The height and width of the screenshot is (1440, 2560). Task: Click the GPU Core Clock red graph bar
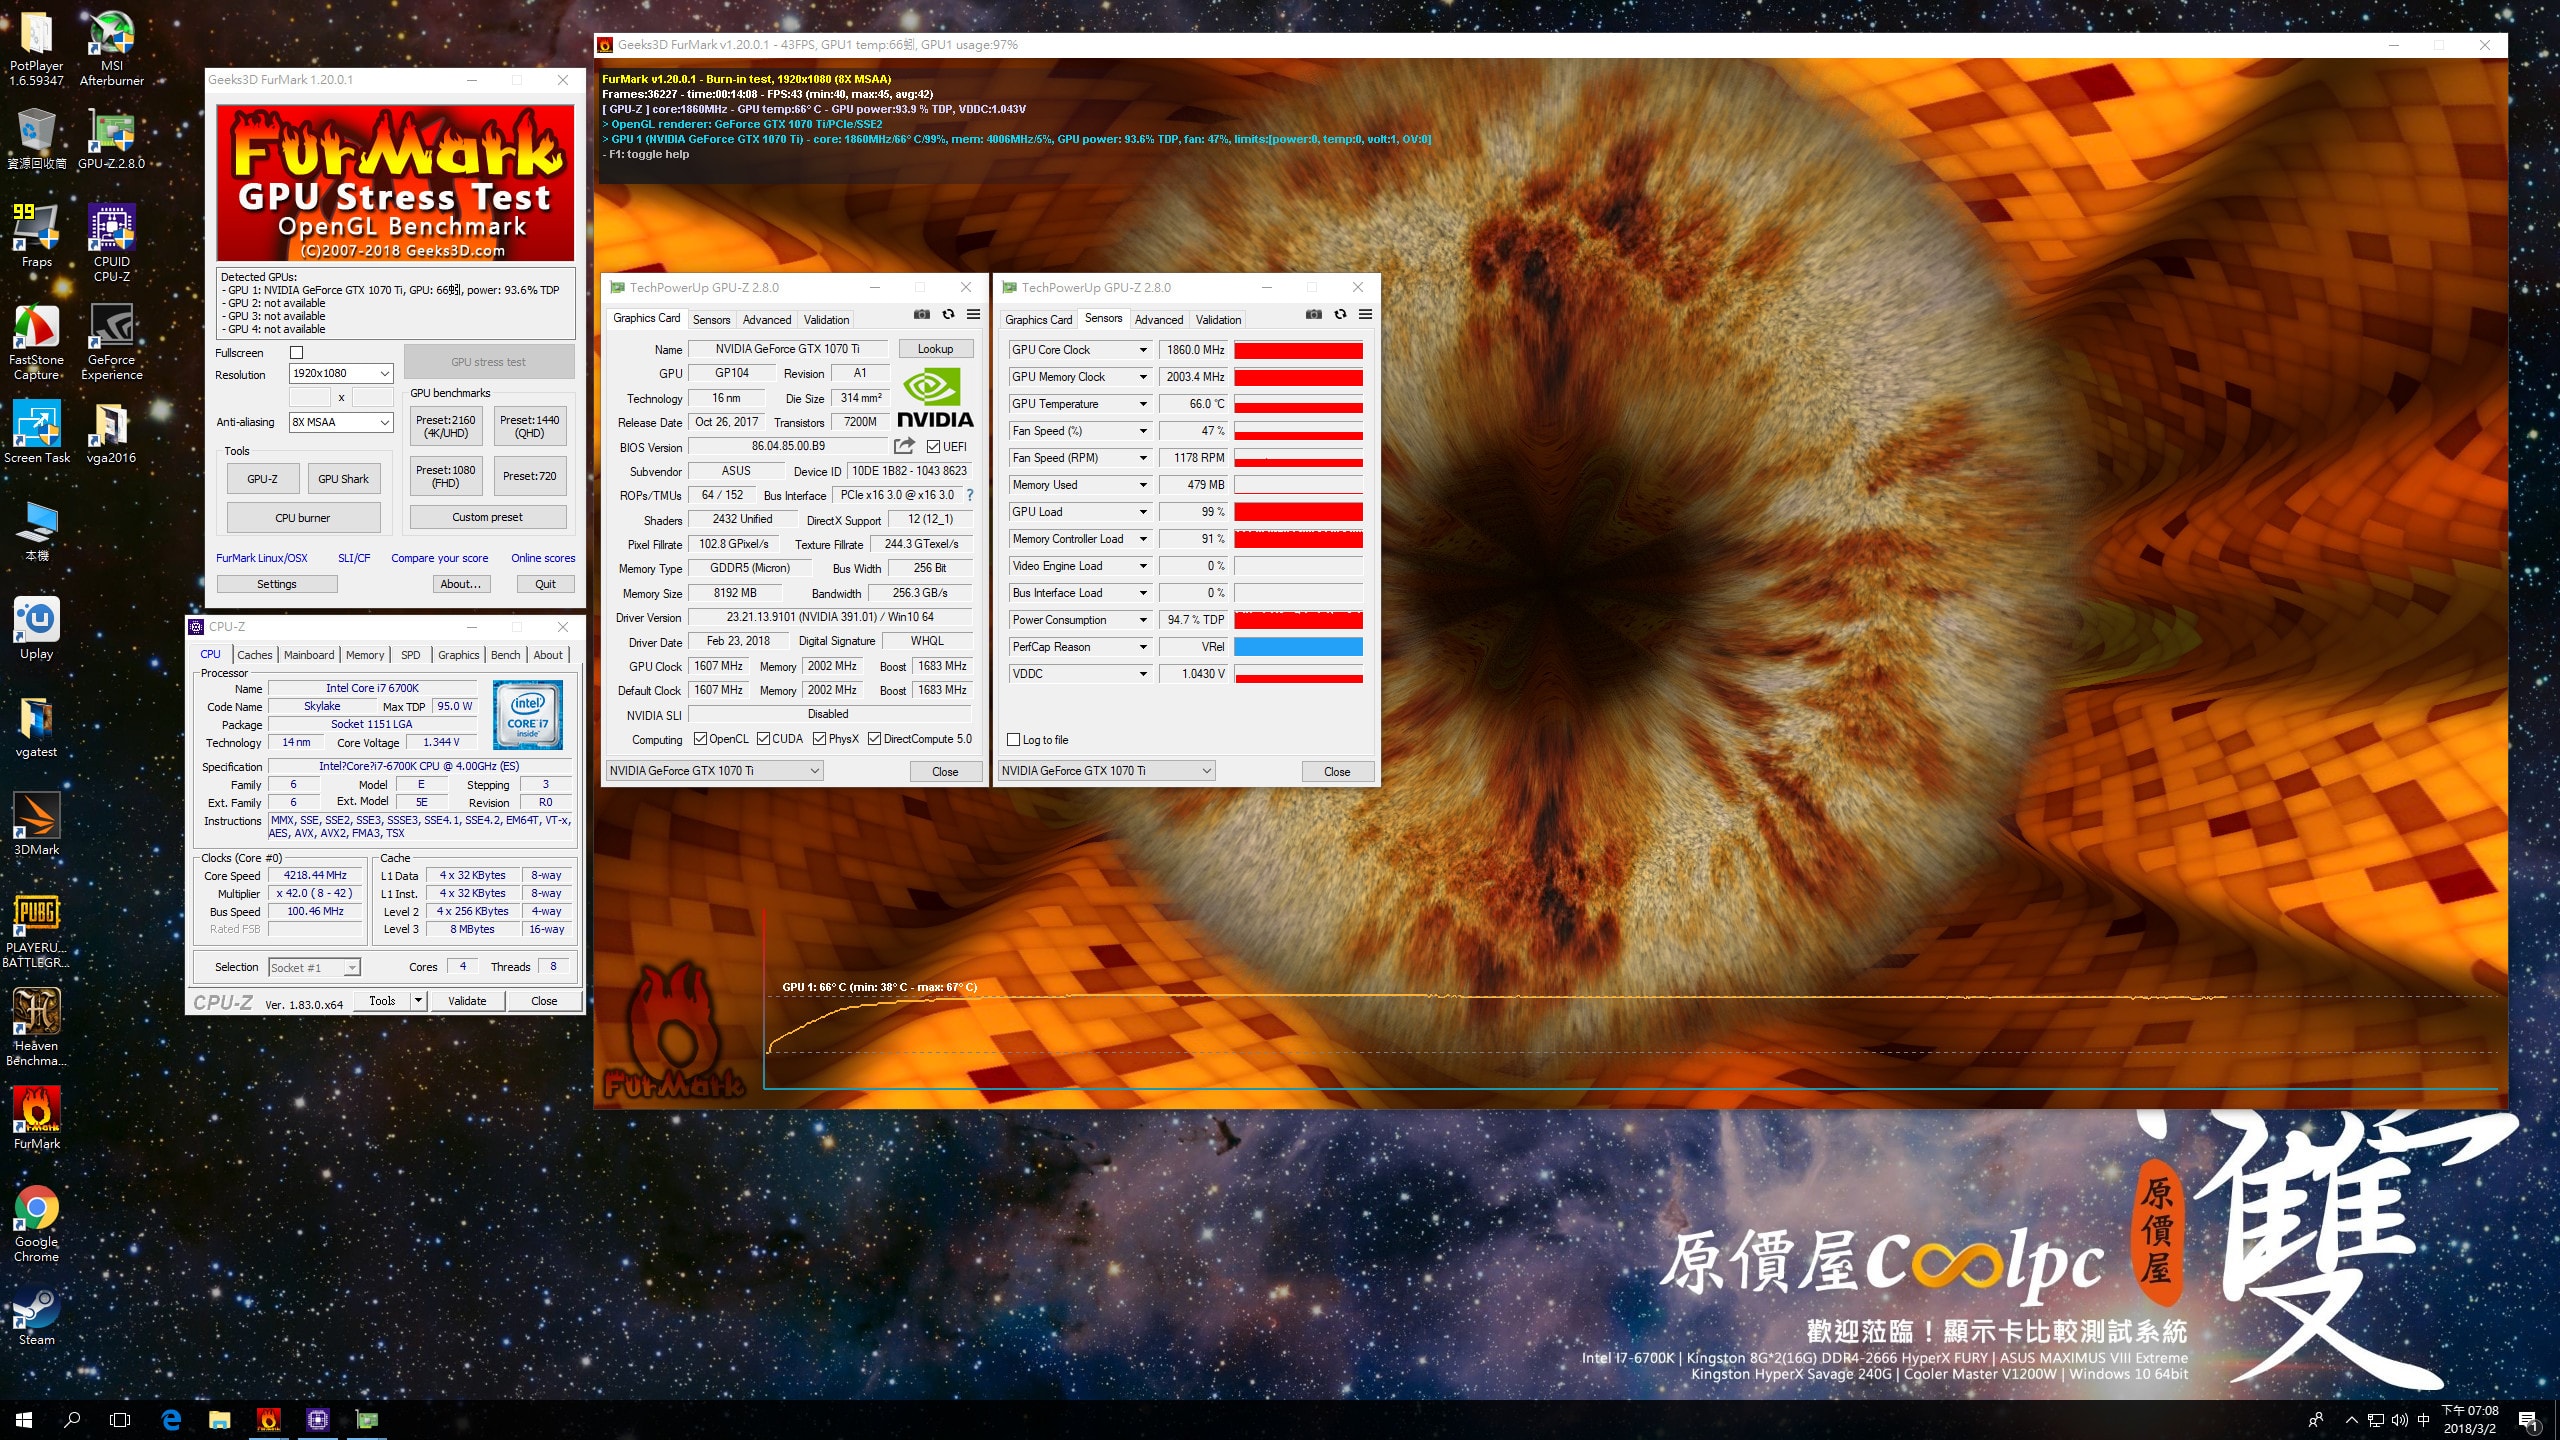tap(1299, 350)
